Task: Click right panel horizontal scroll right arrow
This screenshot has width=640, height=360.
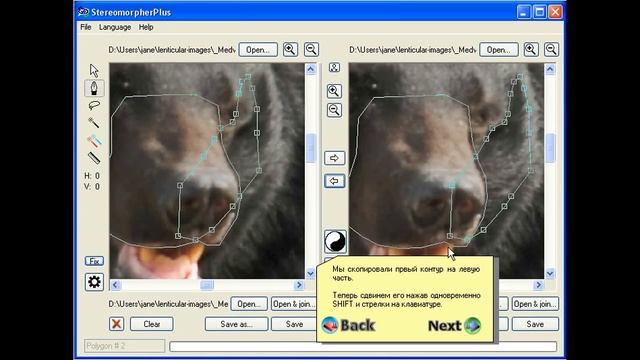Action: click(x=539, y=285)
